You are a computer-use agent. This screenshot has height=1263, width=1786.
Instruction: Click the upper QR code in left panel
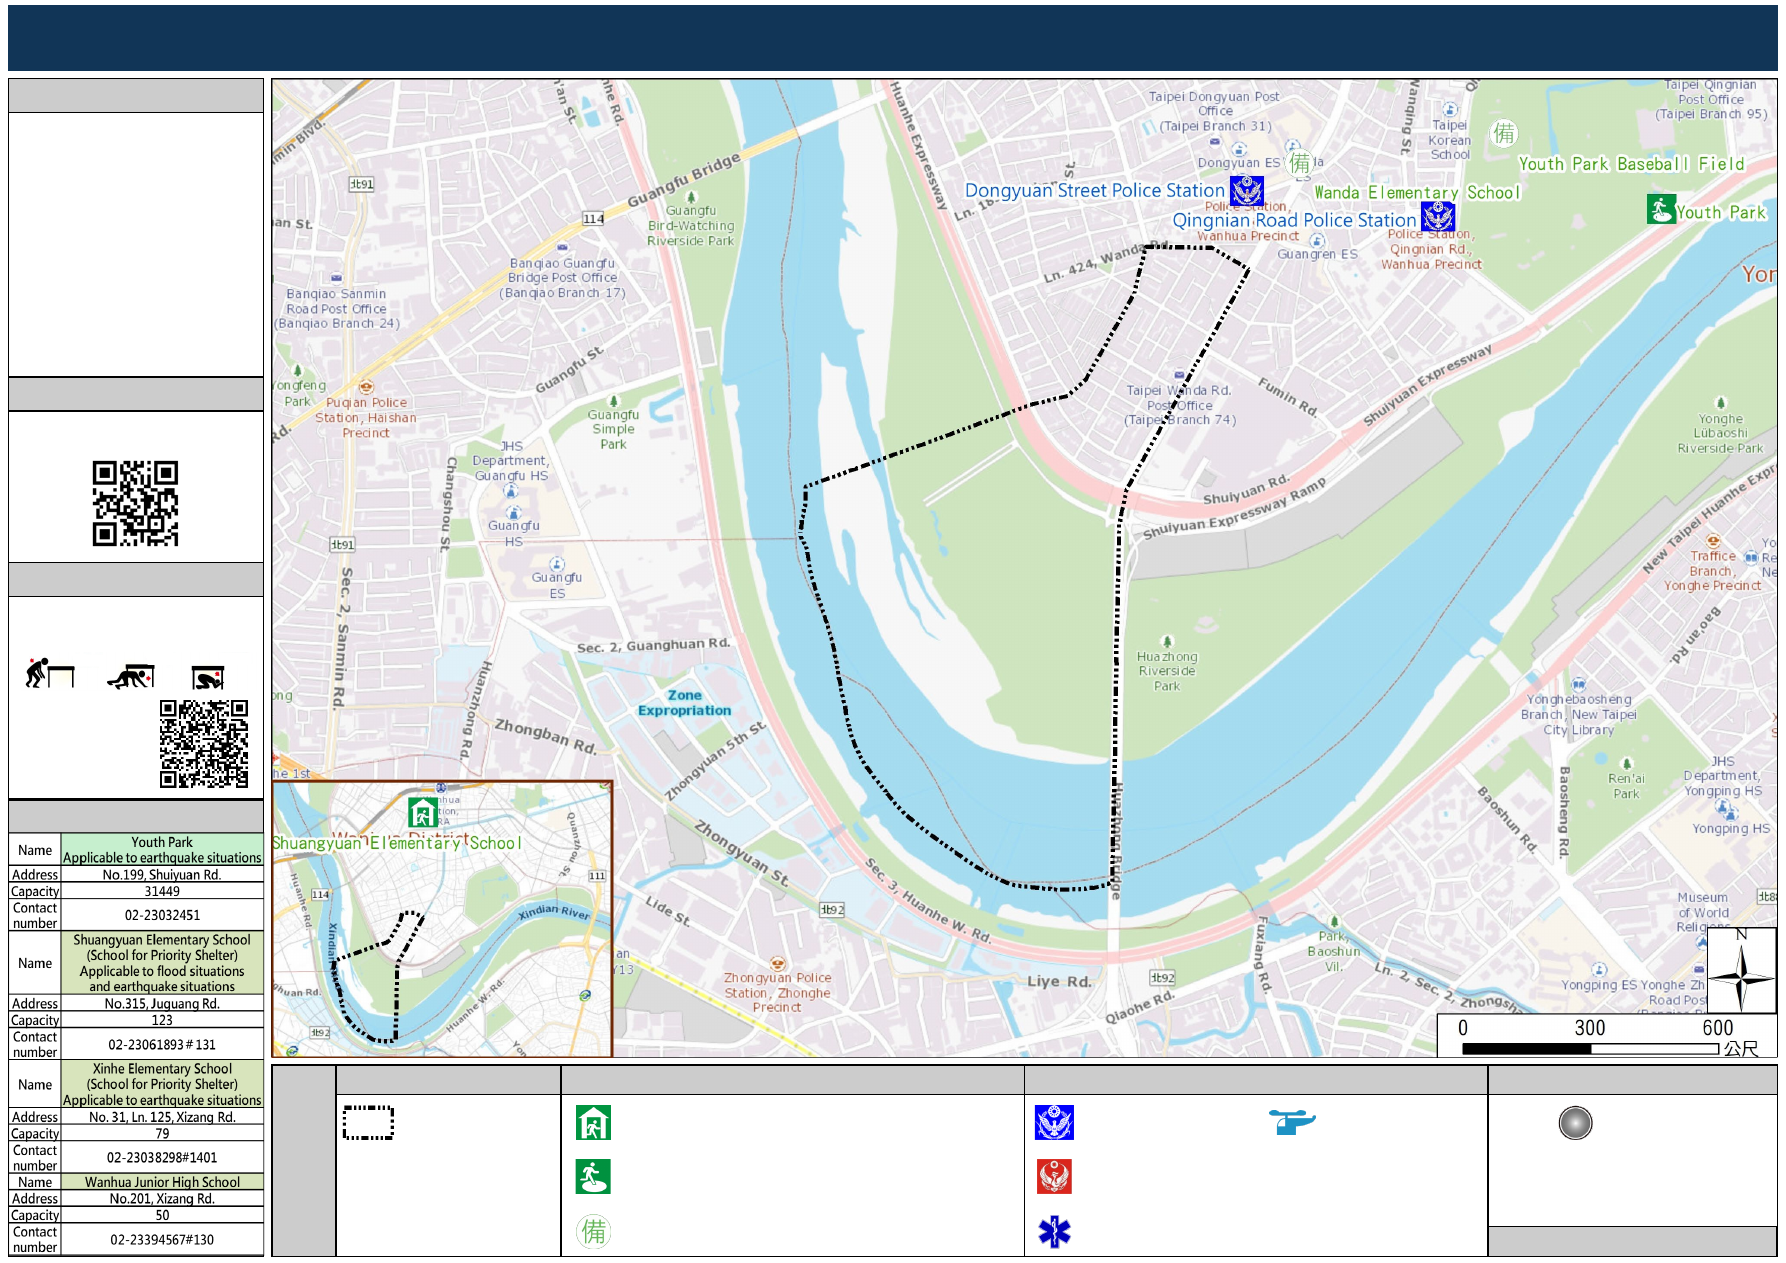[x=135, y=503]
